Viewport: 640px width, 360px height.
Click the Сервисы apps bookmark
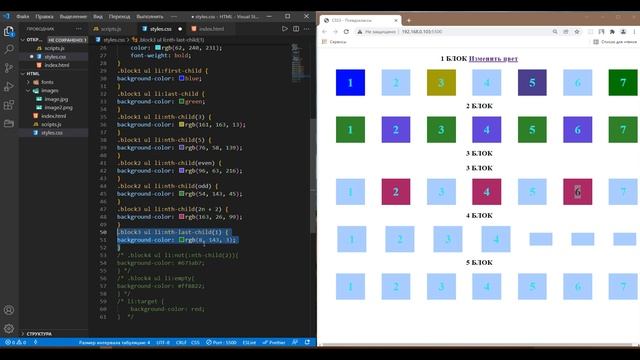coord(334,42)
